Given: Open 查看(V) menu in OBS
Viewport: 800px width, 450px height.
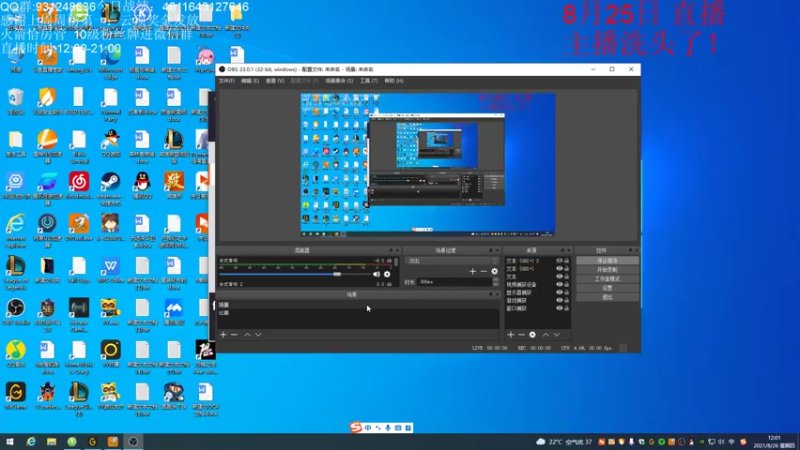Looking at the screenshot, I should (274, 81).
